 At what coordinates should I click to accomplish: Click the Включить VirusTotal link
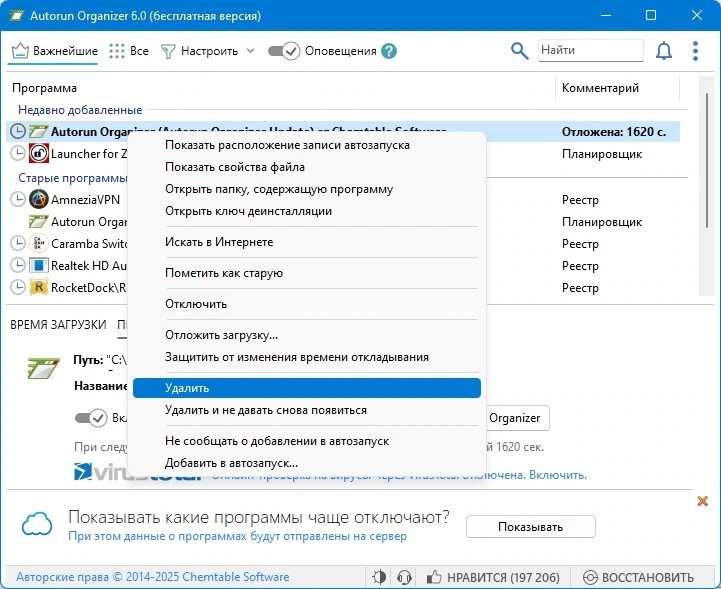(x=558, y=475)
